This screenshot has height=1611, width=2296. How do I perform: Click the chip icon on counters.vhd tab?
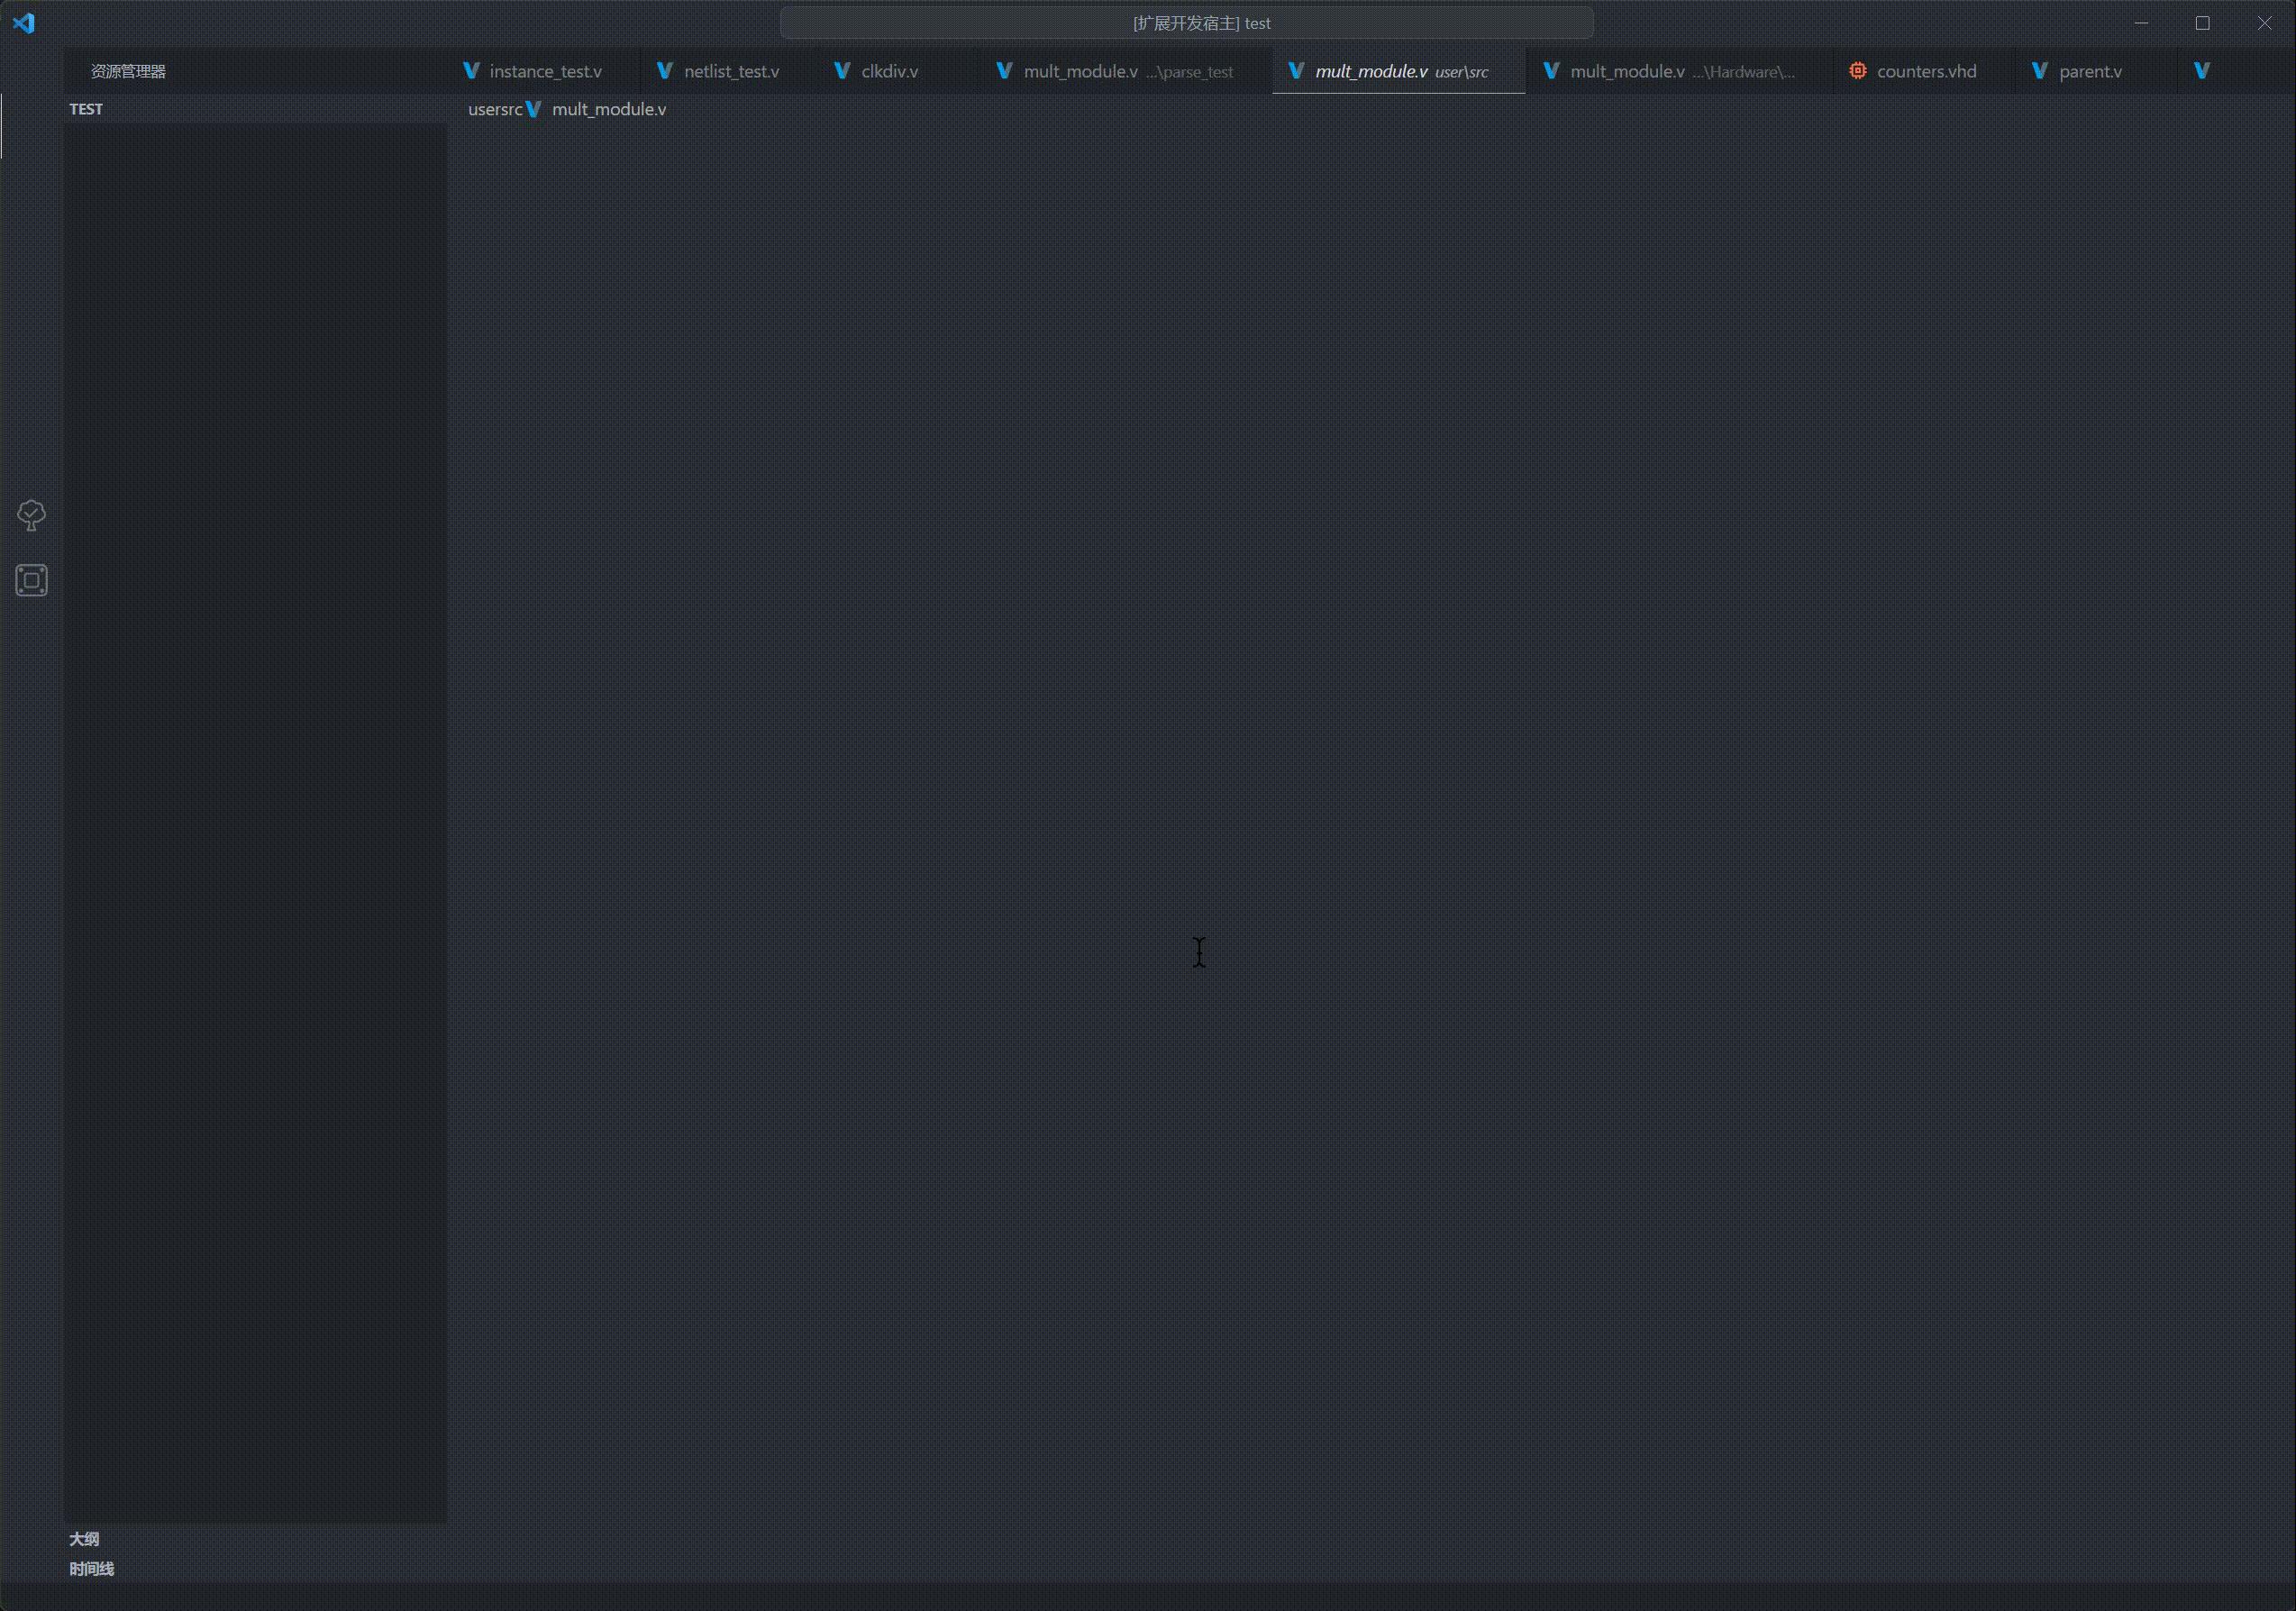click(1857, 71)
